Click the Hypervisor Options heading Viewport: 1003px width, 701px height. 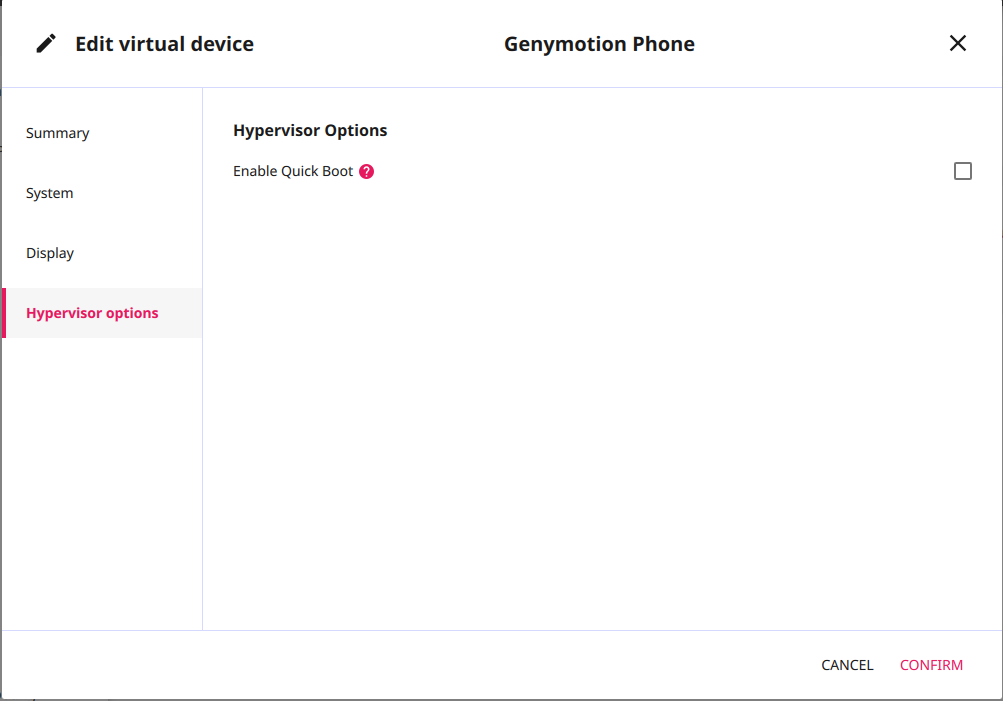(x=310, y=130)
